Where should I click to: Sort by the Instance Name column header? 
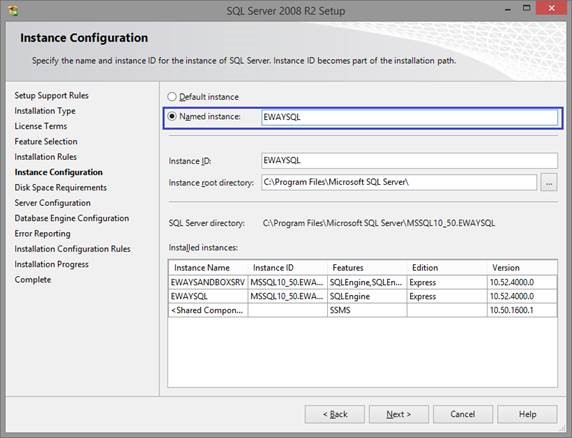208,268
